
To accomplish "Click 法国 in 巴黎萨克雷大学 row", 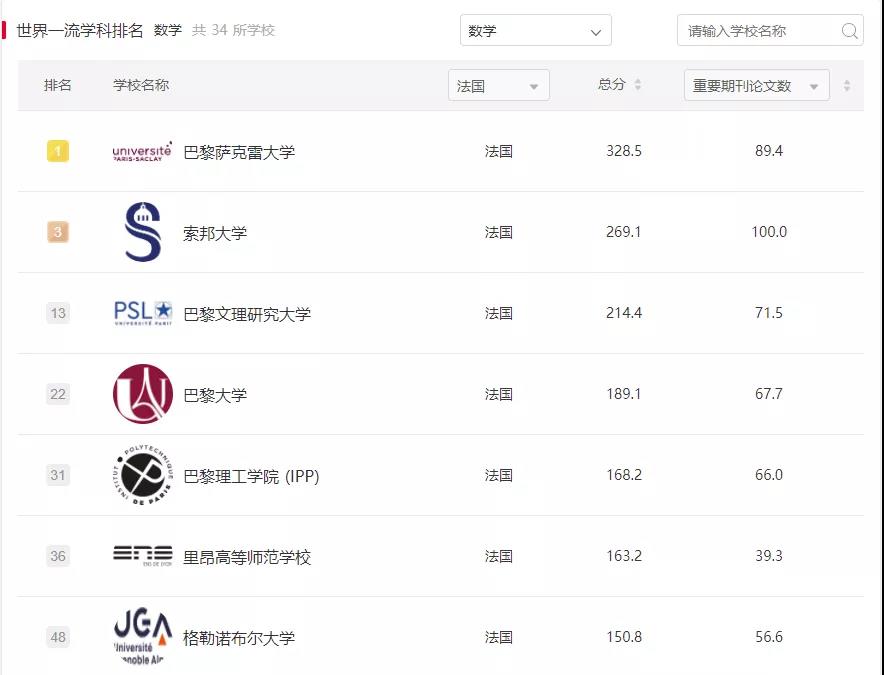I will (x=498, y=151).
